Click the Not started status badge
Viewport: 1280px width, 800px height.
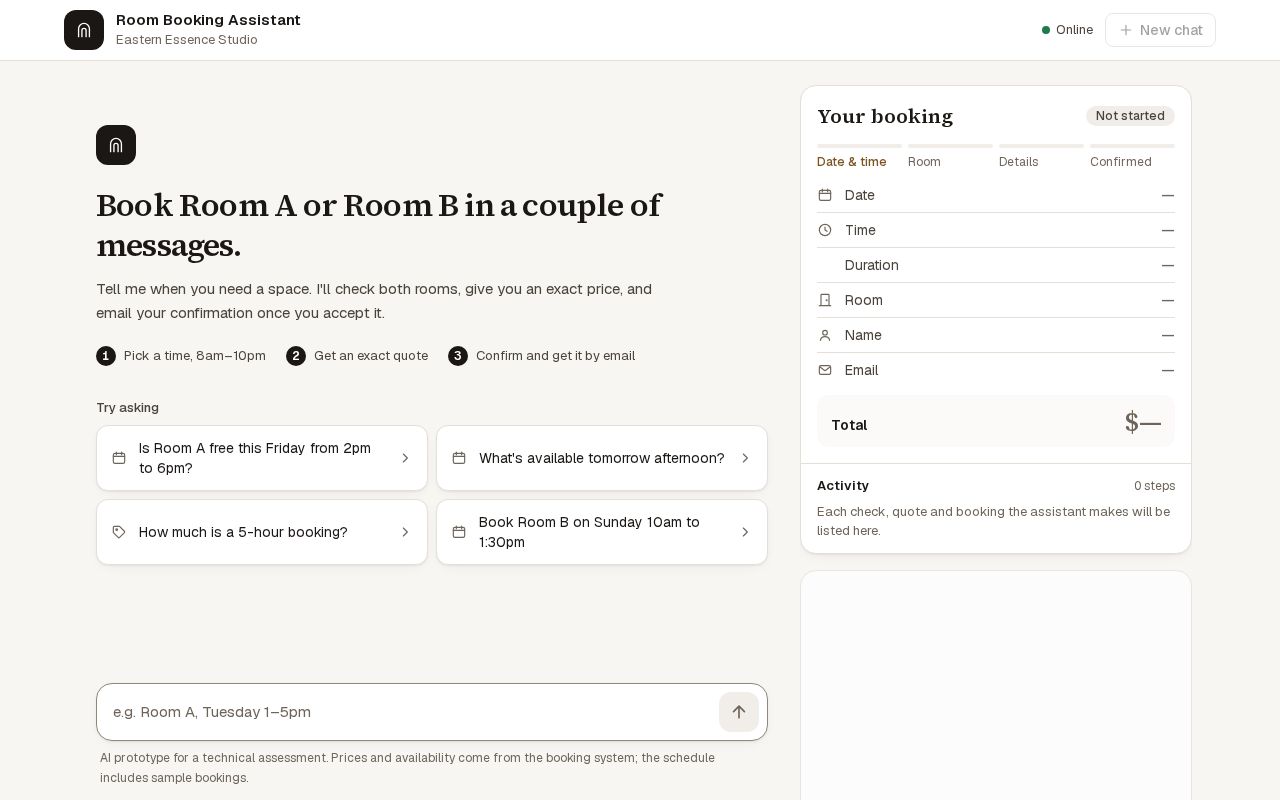pos(1130,116)
